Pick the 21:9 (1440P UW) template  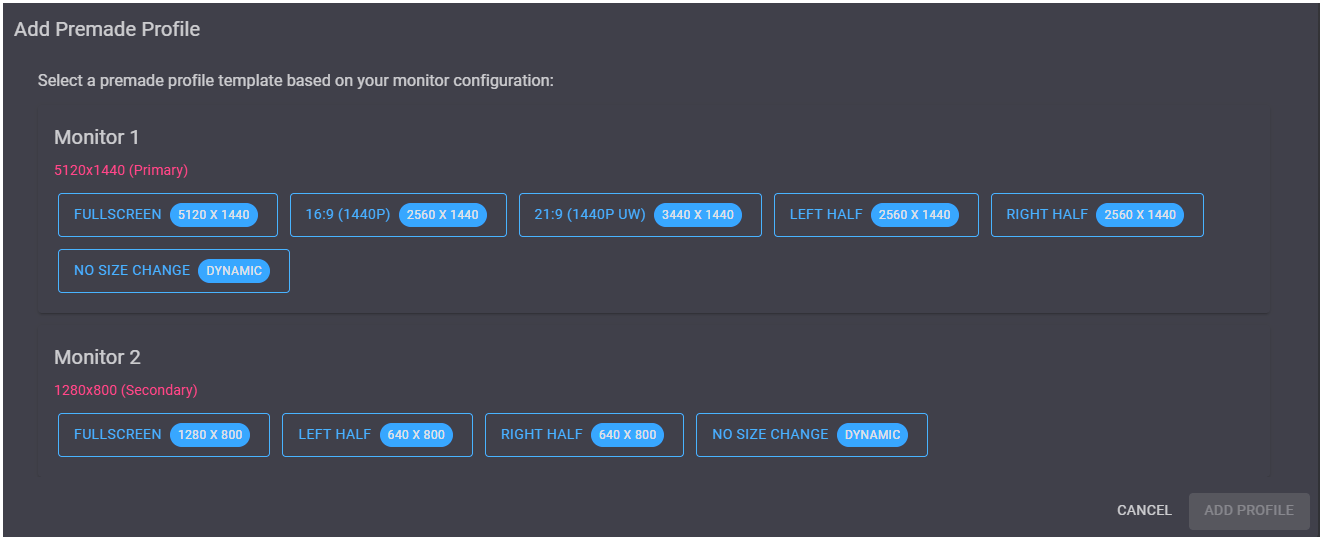click(x=640, y=215)
